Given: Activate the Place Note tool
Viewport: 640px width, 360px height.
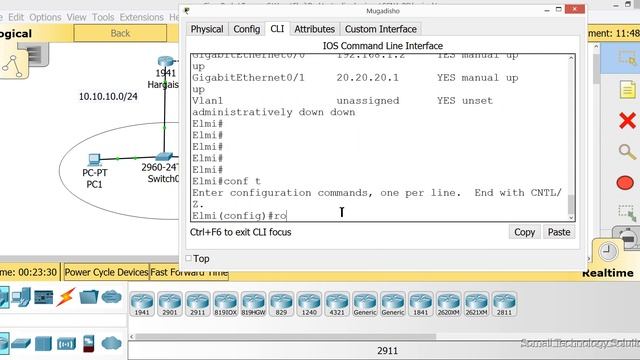Looking at the screenshot, I should pos(627,90).
